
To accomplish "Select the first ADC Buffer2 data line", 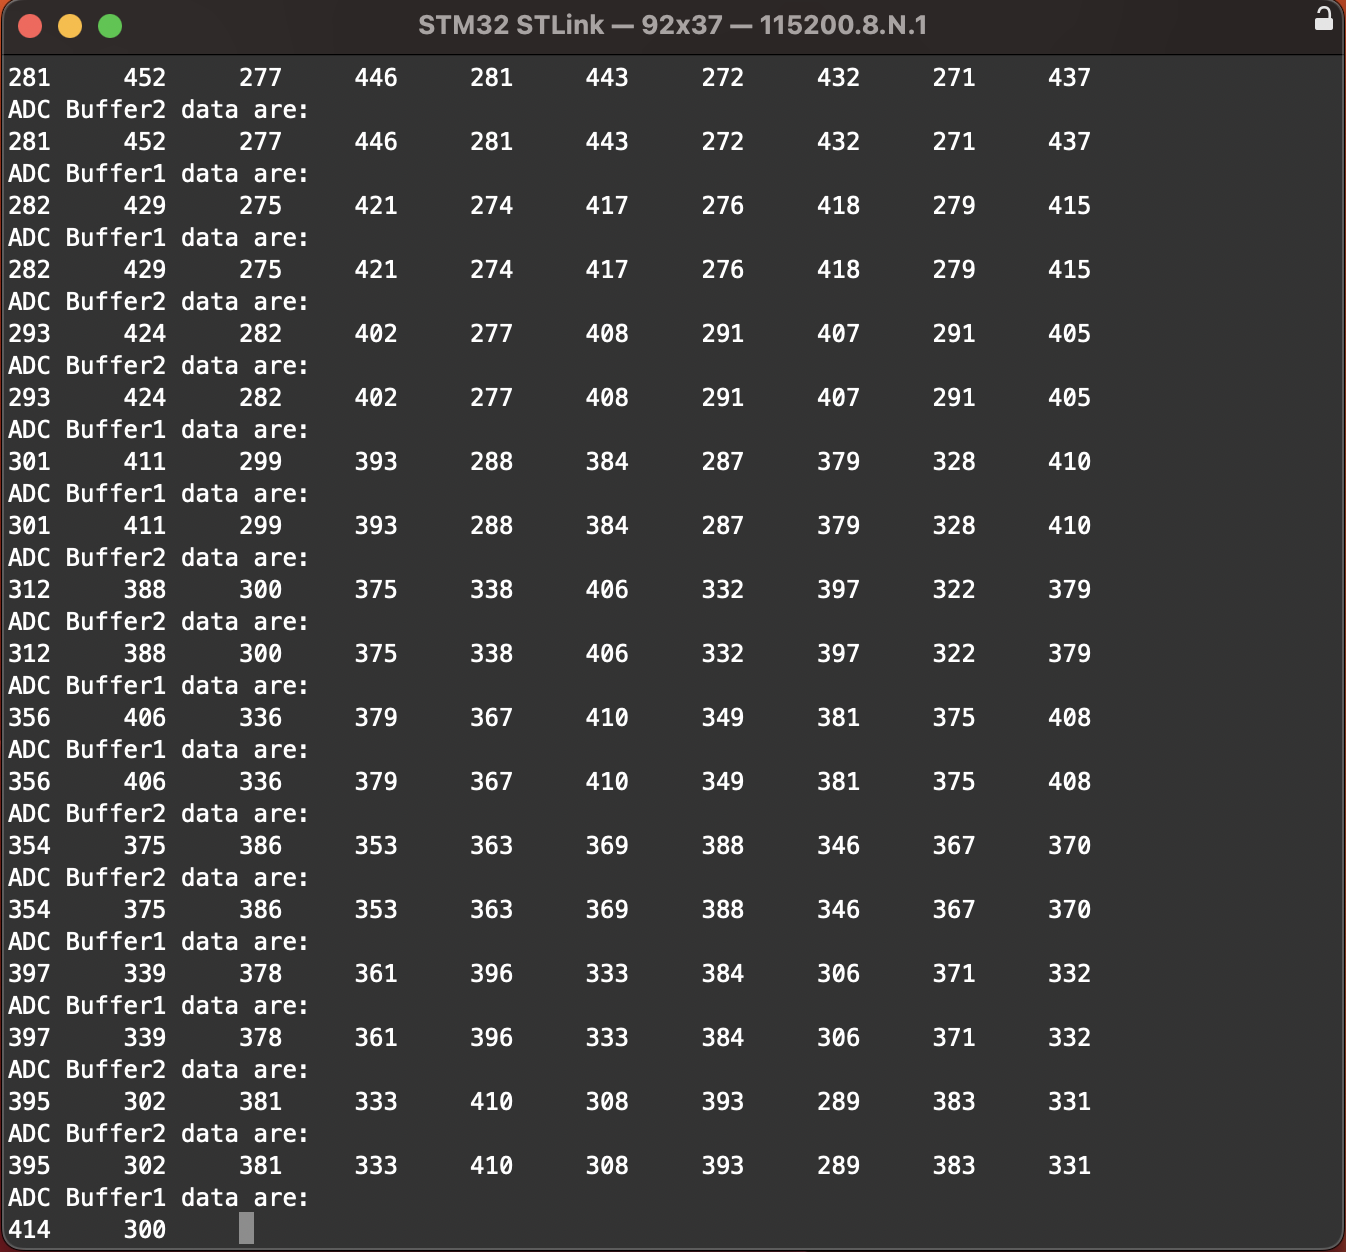I will (x=160, y=110).
